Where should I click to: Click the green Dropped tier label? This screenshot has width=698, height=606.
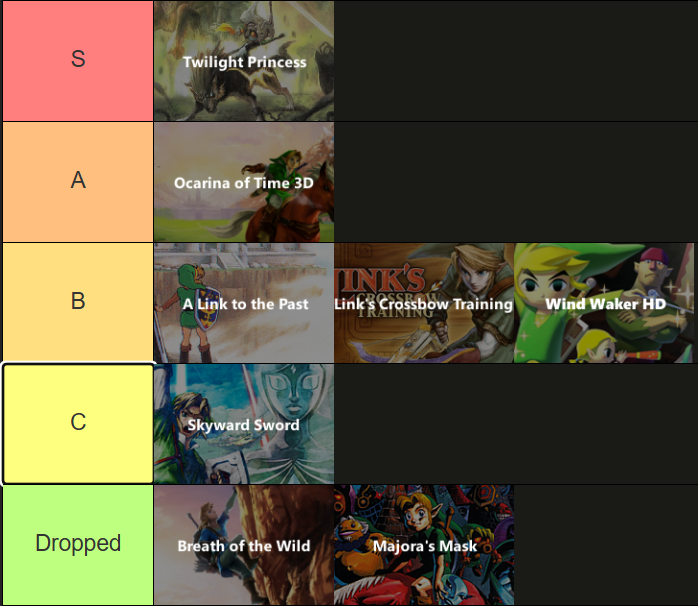click(x=78, y=544)
